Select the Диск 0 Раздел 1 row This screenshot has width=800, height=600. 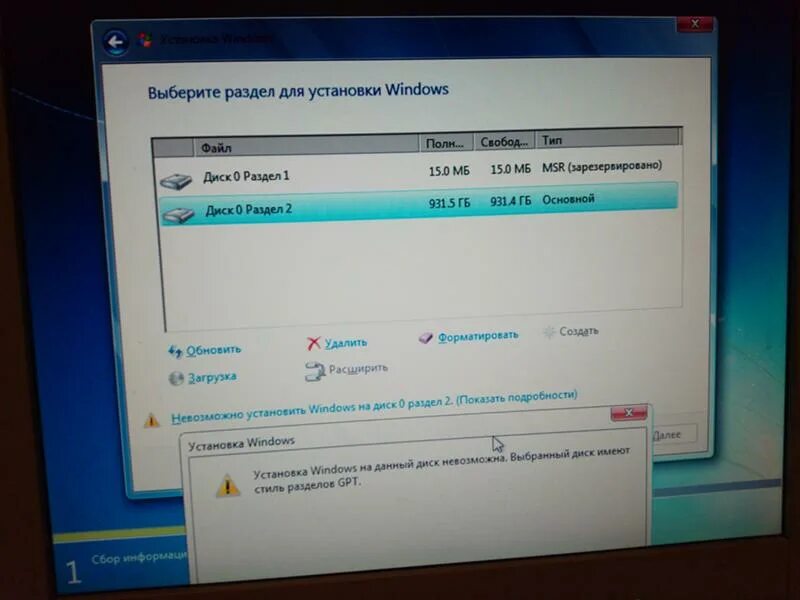[x=418, y=172]
